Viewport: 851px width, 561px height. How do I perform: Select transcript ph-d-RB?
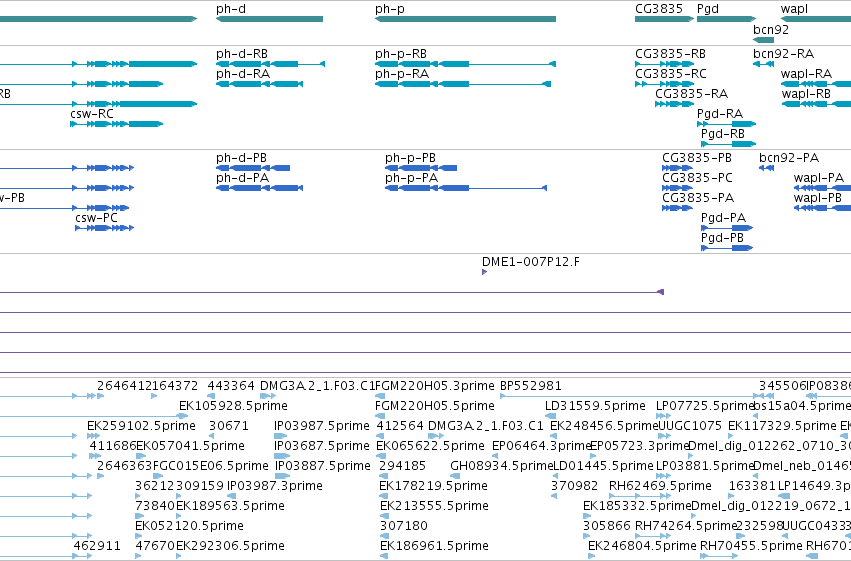click(242, 54)
